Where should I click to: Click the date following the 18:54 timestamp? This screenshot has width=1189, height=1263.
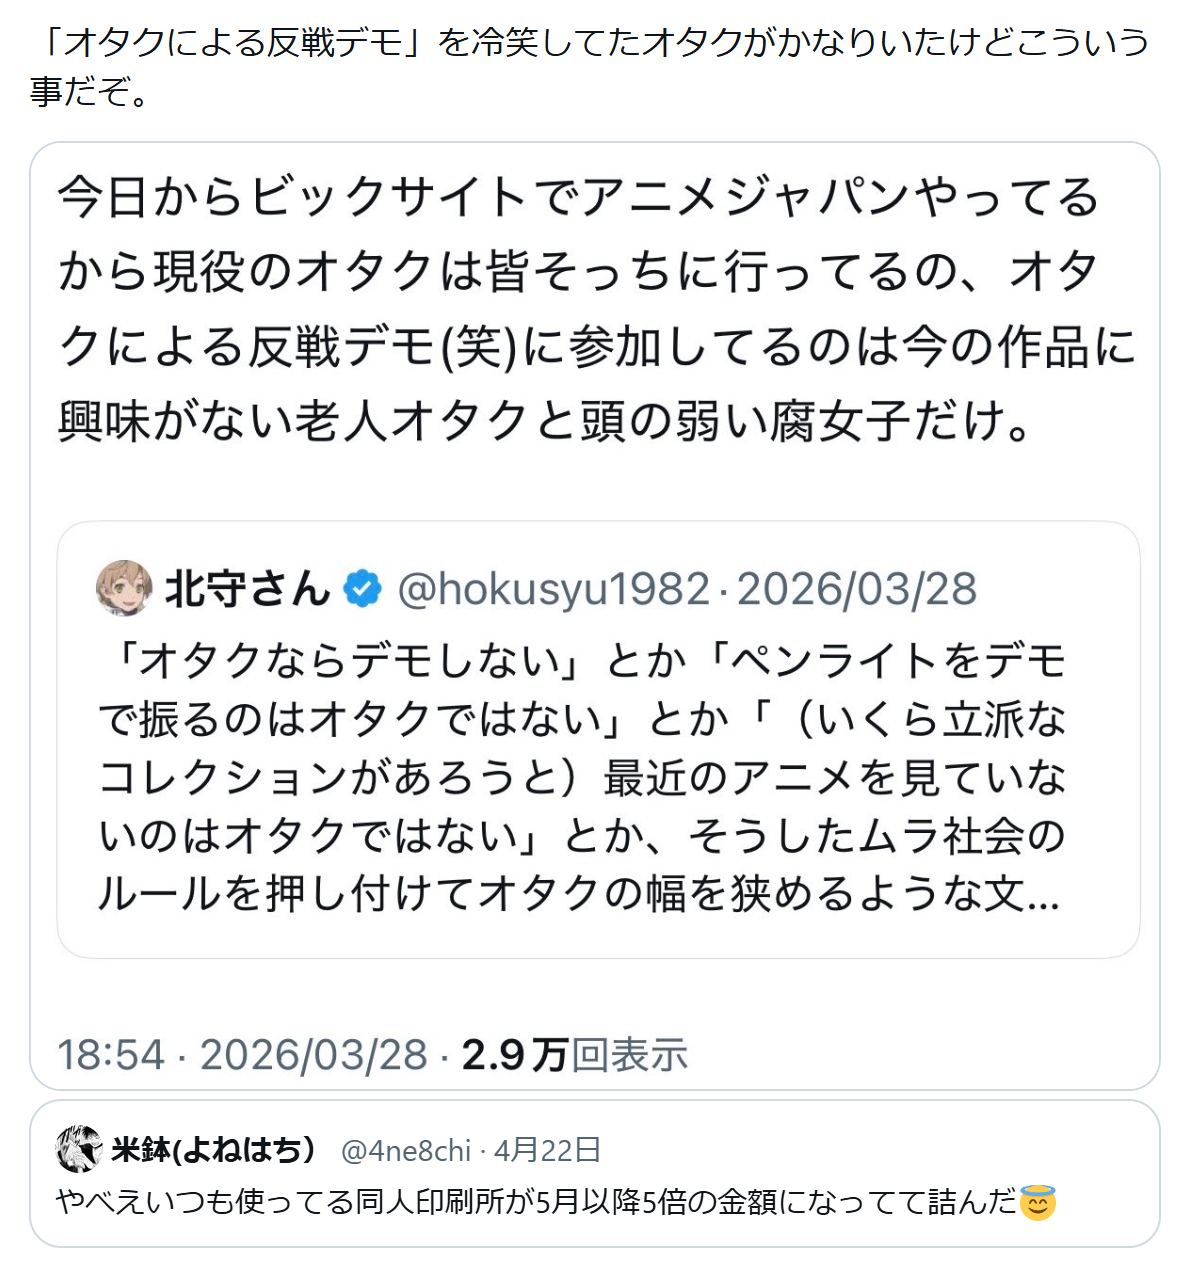tap(314, 1054)
